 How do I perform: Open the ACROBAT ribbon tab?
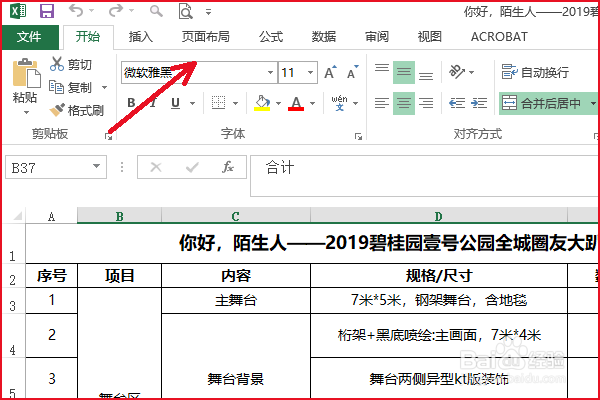tap(499, 37)
